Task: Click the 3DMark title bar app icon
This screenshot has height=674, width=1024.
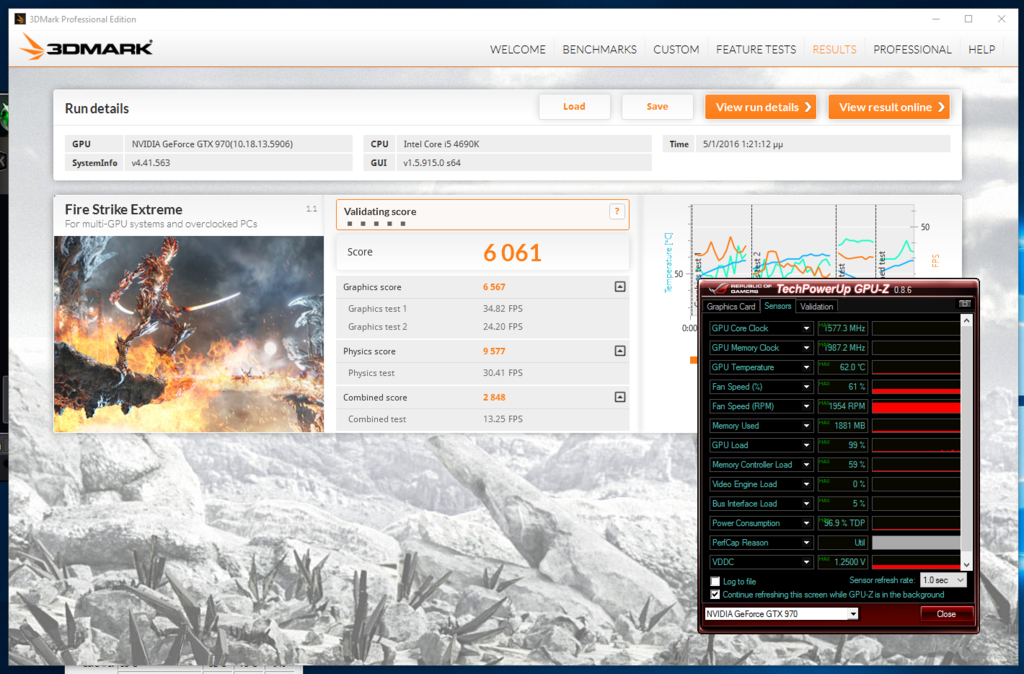Action: click(x=20, y=19)
